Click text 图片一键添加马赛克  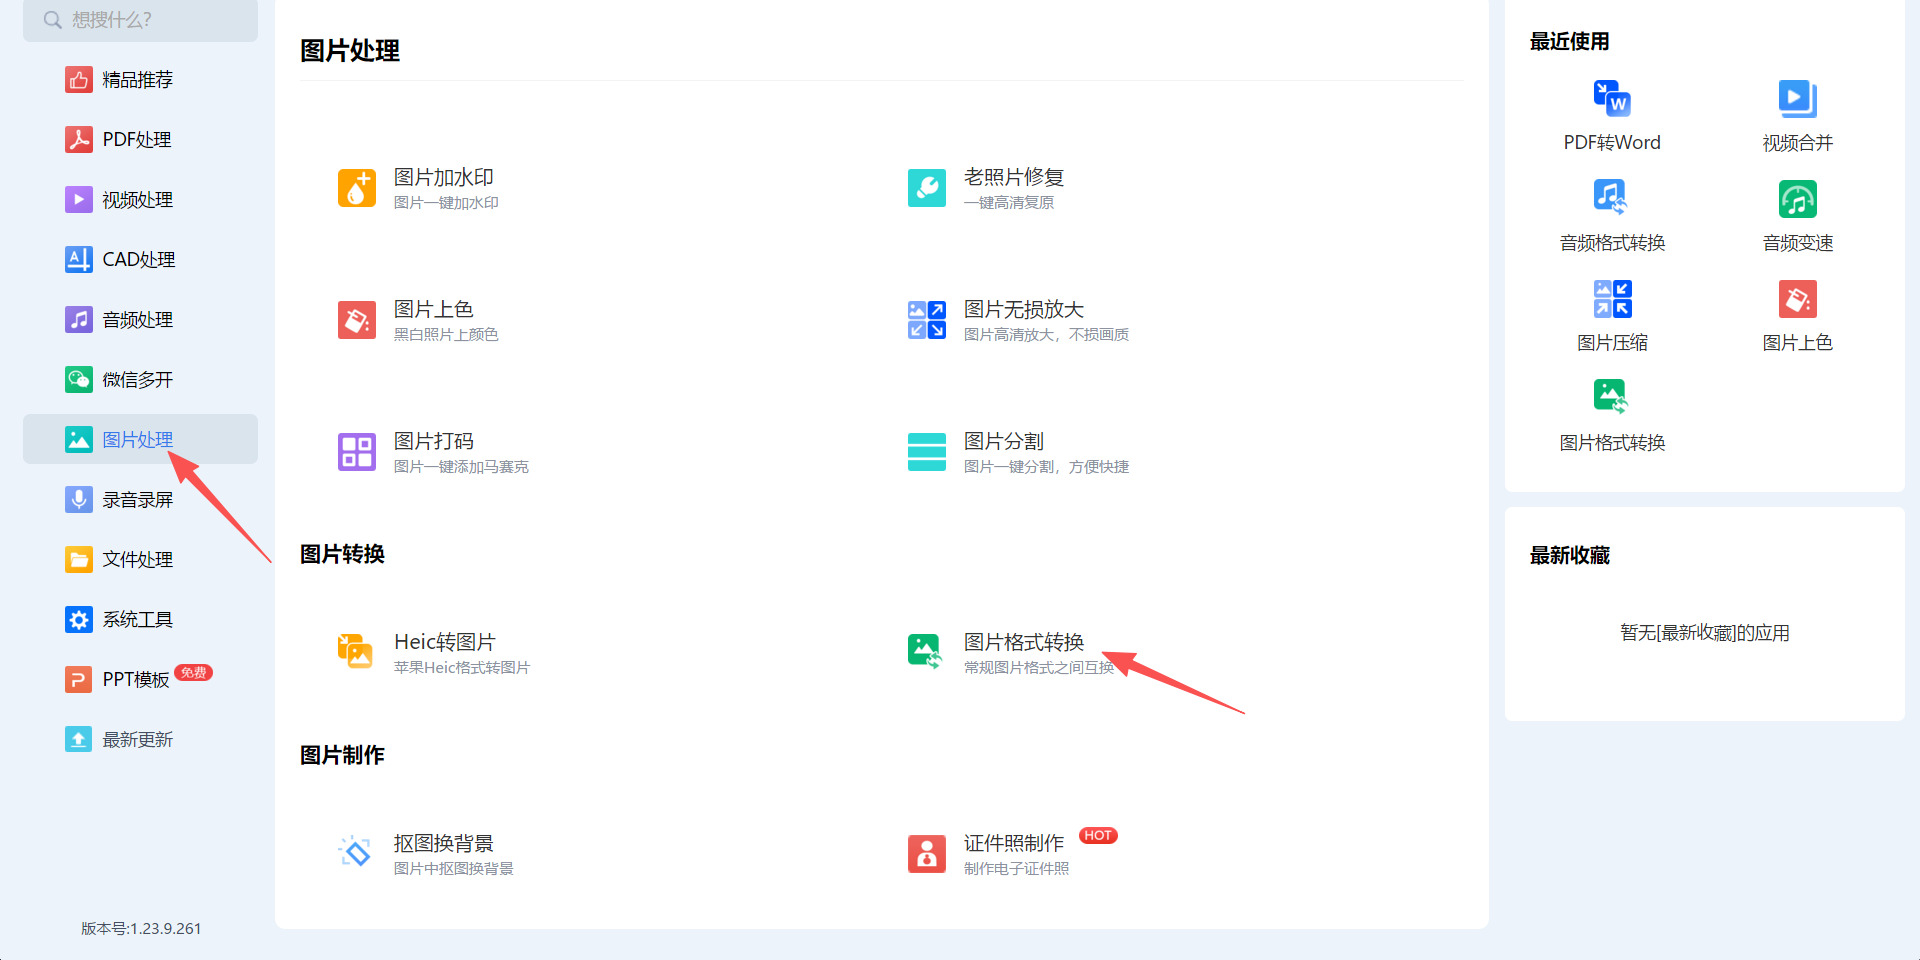[461, 467]
